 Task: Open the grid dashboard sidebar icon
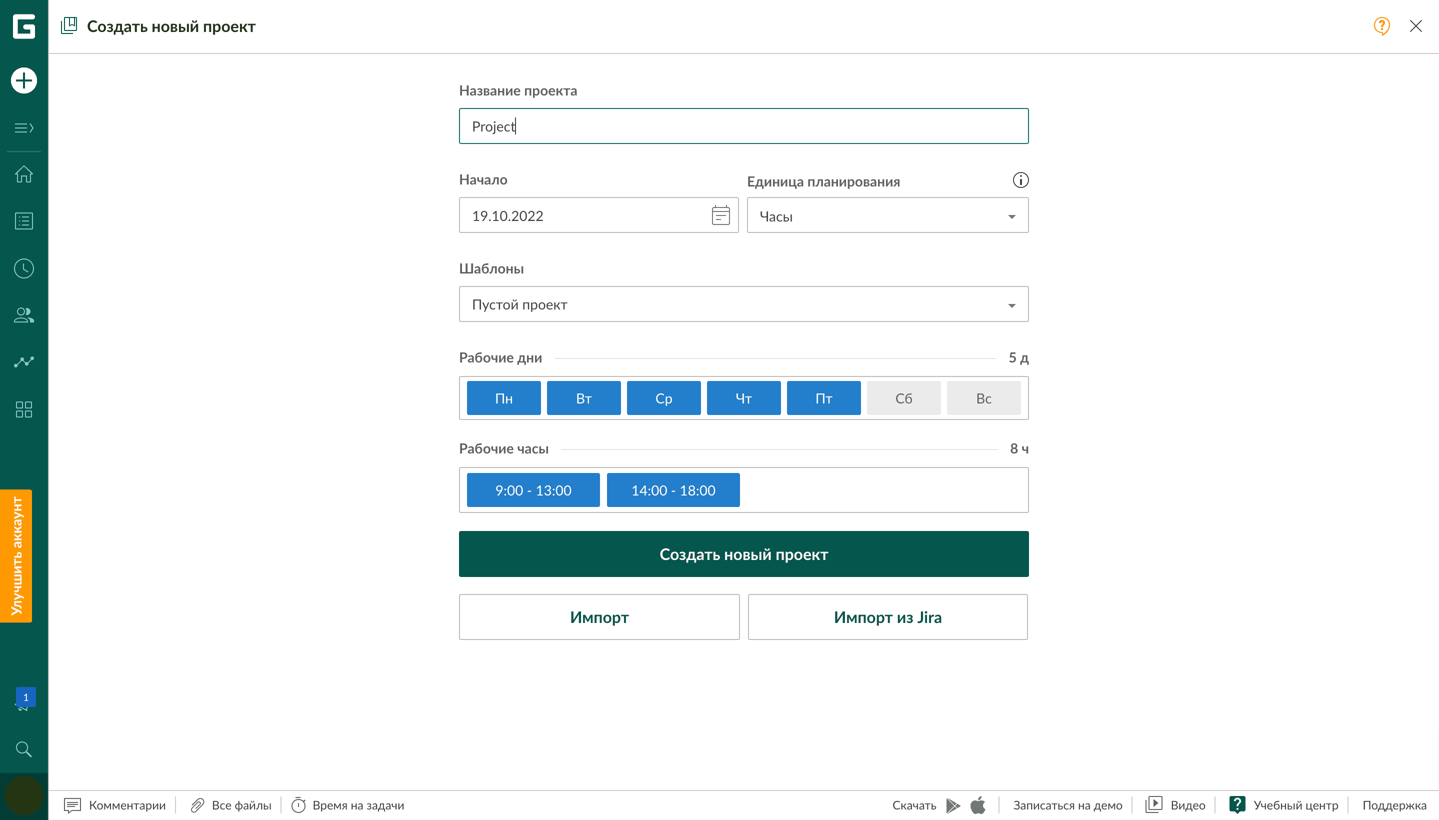tap(24, 409)
